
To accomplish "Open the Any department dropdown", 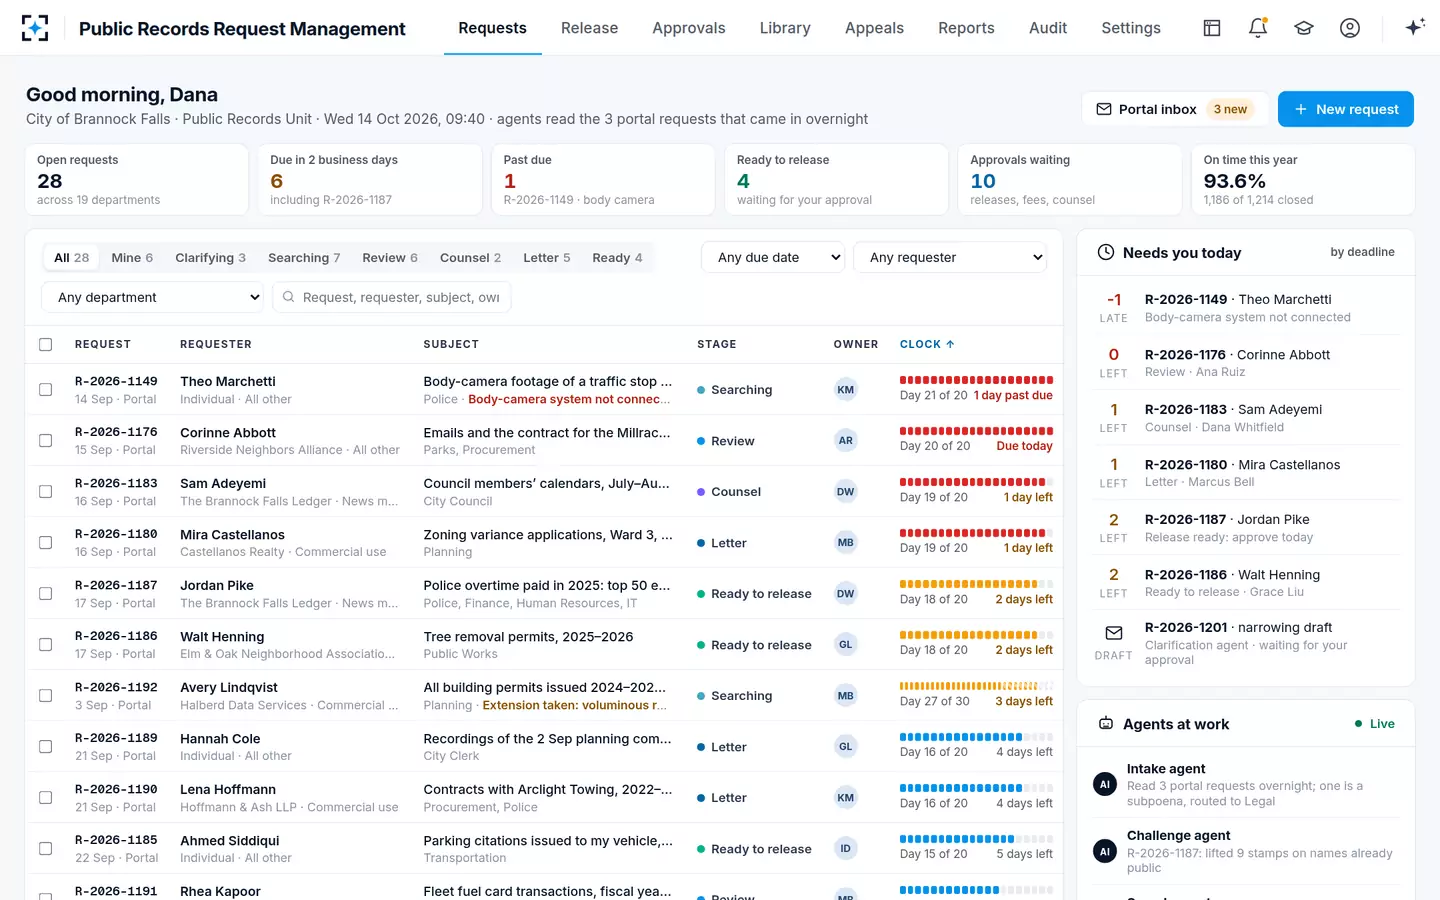I will (x=153, y=297).
